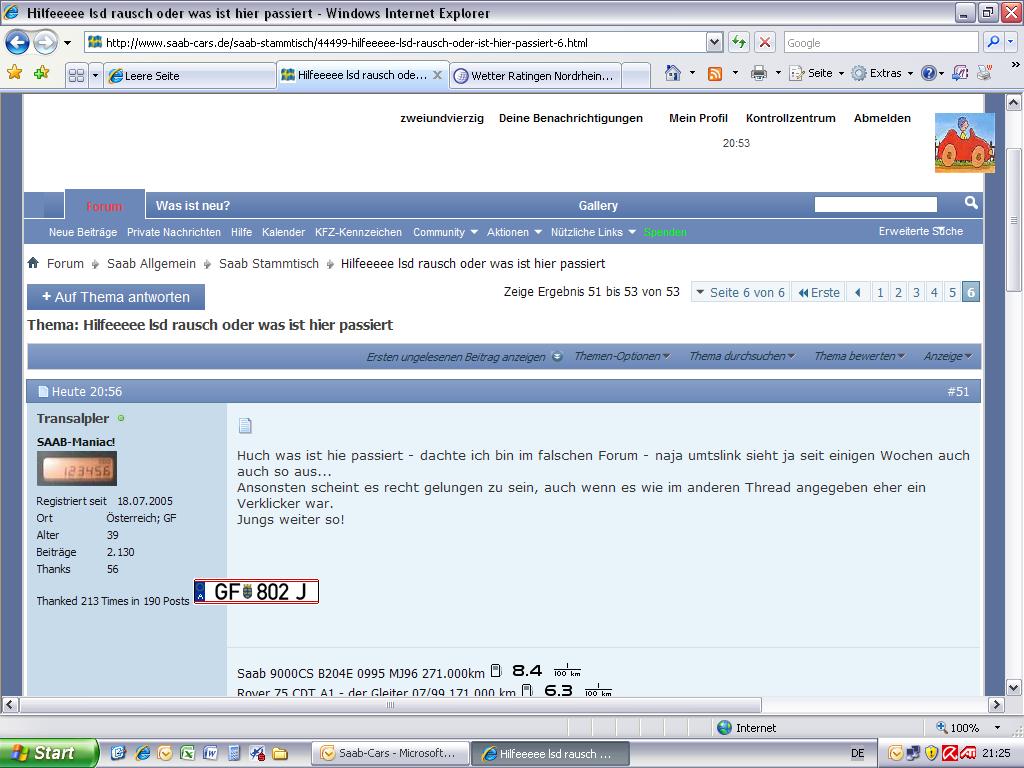Click the Start button on the taskbar
Image resolution: width=1024 pixels, height=768 pixels.
pyautogui.click(x=49, y=753)
